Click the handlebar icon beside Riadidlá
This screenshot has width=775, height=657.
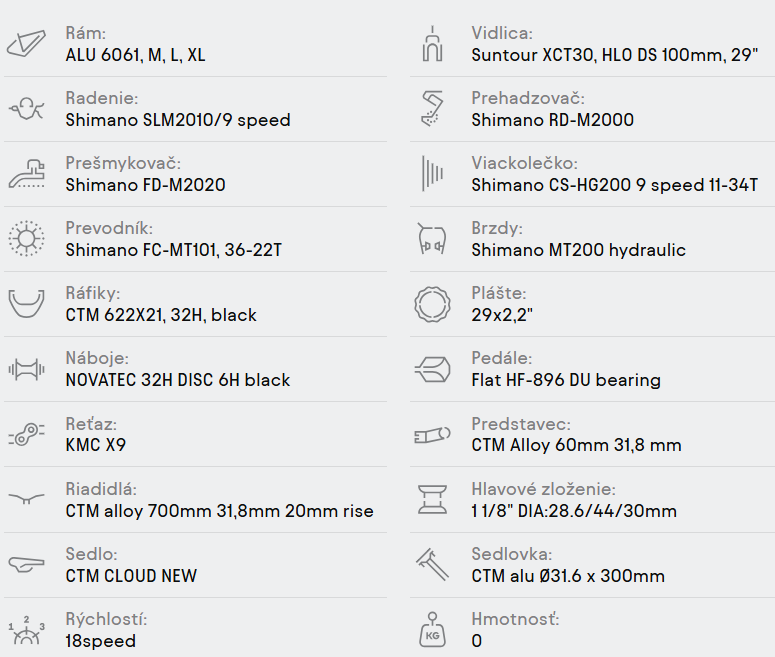[x=27, y=499]
